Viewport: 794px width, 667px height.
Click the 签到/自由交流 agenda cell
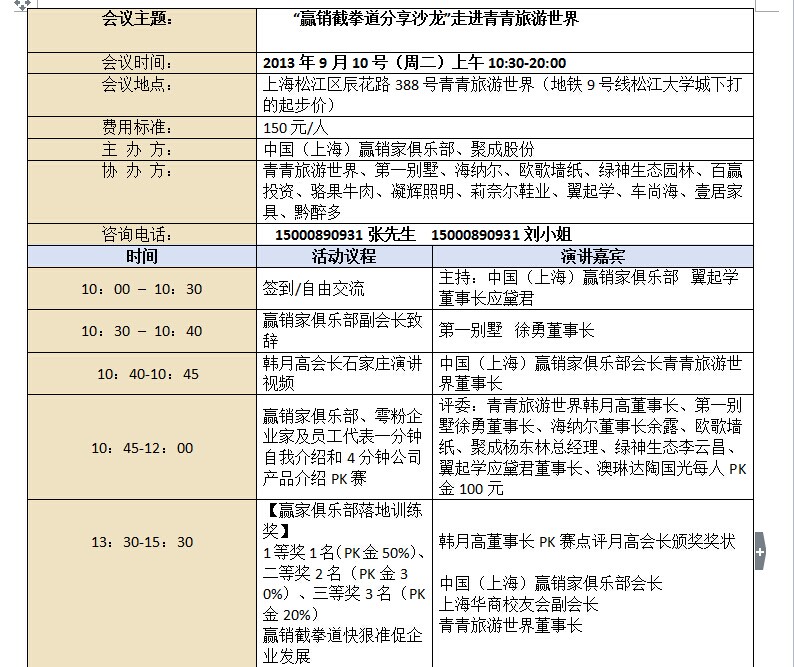(313, 289)
